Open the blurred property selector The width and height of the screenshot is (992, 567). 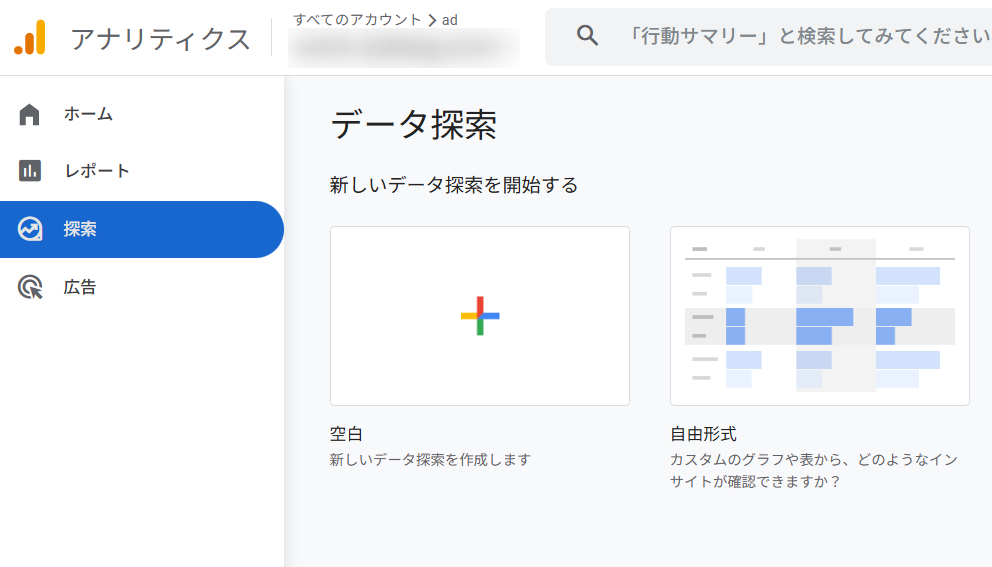[404, 47]
